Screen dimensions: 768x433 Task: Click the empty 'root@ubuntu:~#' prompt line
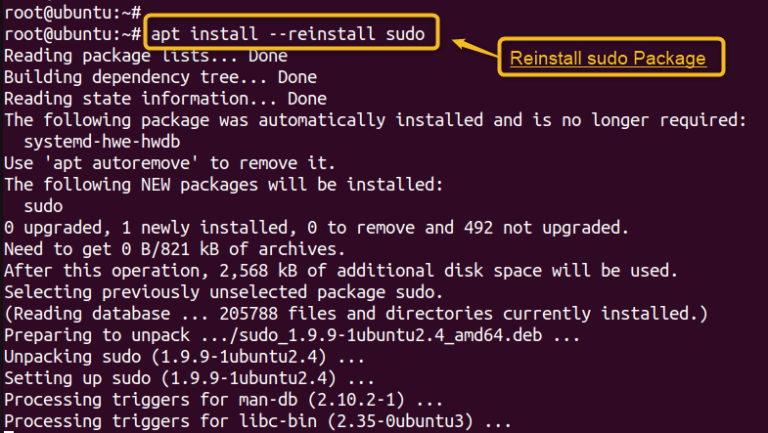pyautogui.click(x=72, y=12)
